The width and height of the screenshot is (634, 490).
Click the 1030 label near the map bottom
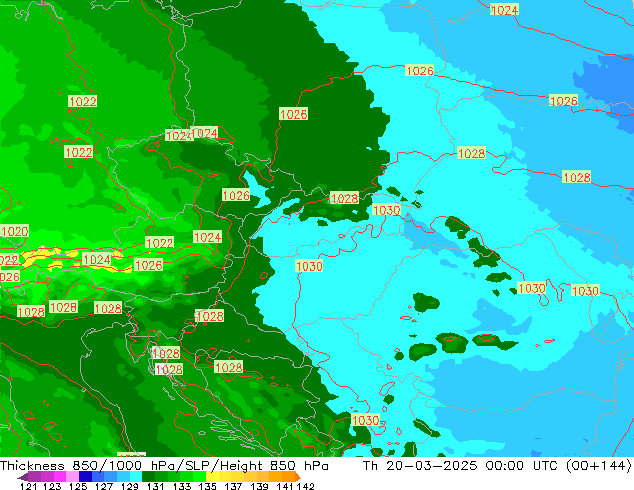click(x=366, y=420)
